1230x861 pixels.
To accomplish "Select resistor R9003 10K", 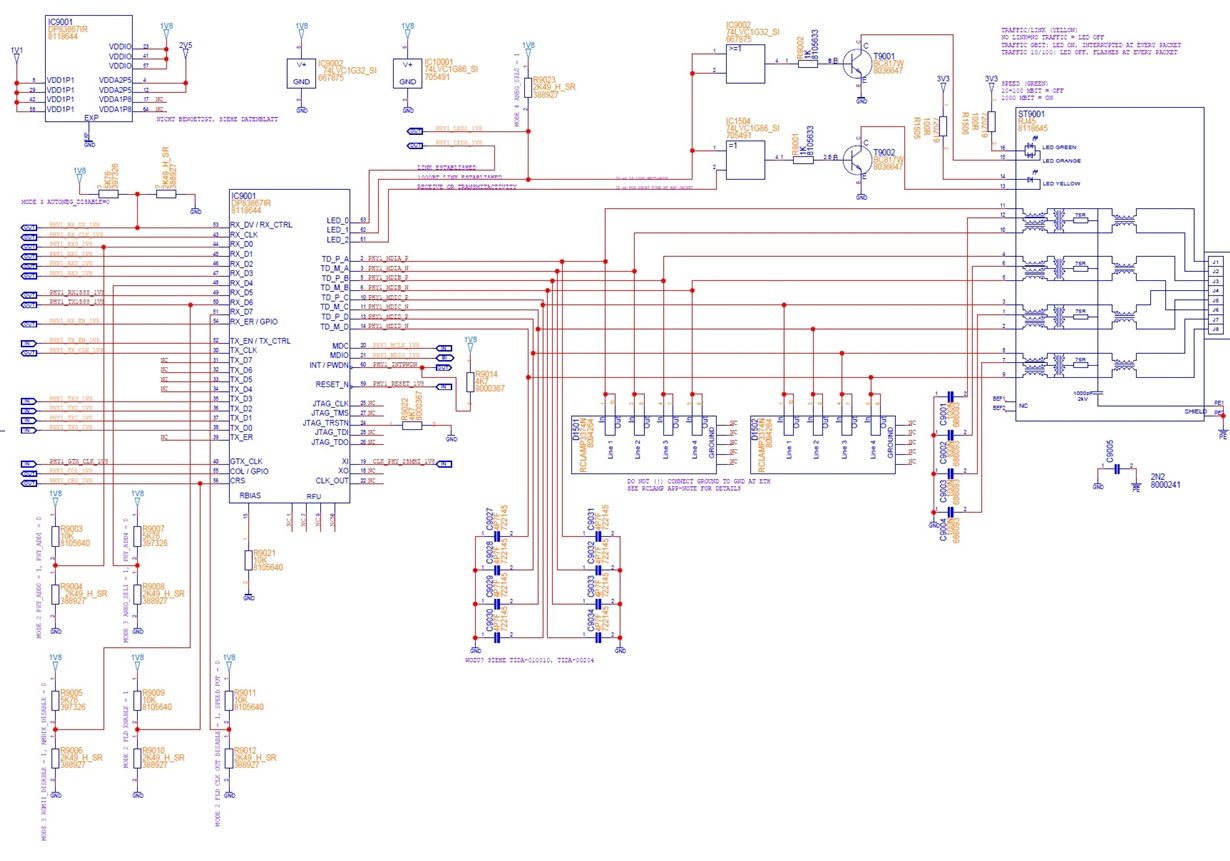I will coord(55,537).
